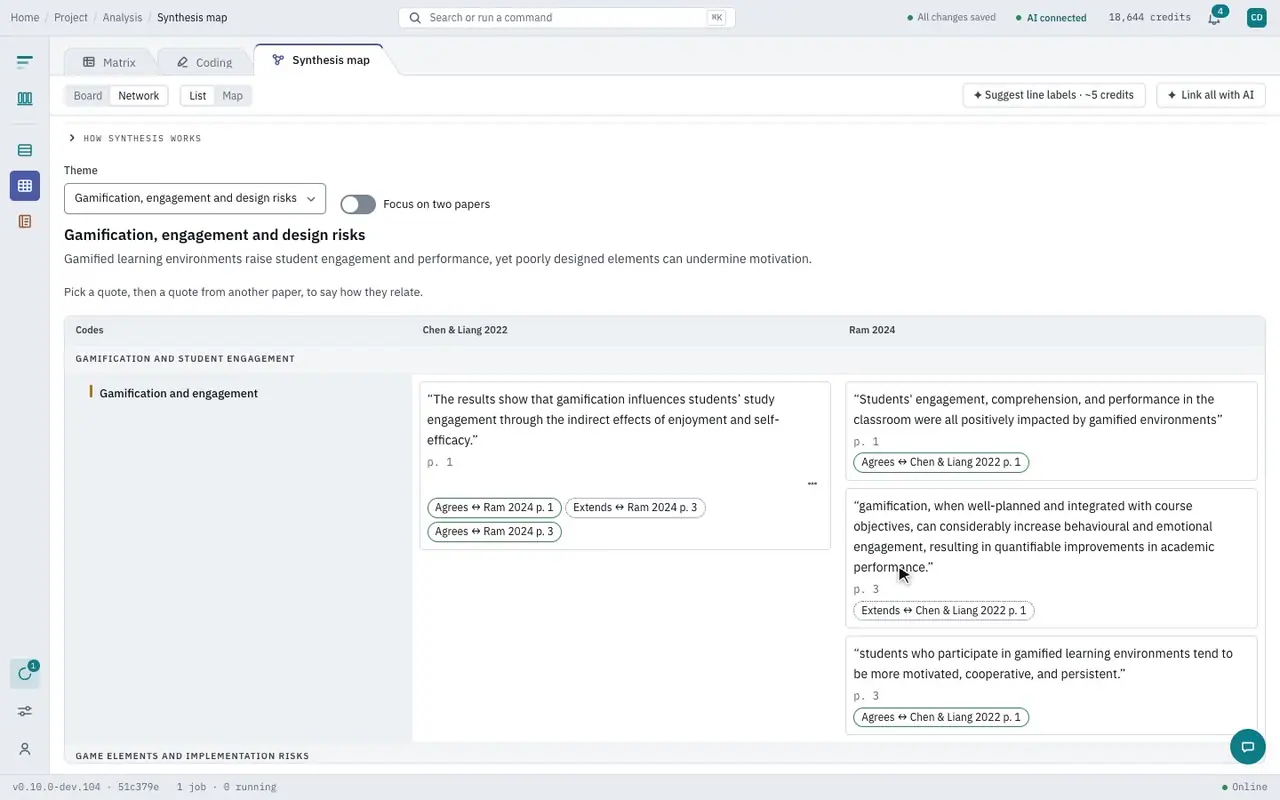Open the notebook icon in sidebar

coord(25,221)
